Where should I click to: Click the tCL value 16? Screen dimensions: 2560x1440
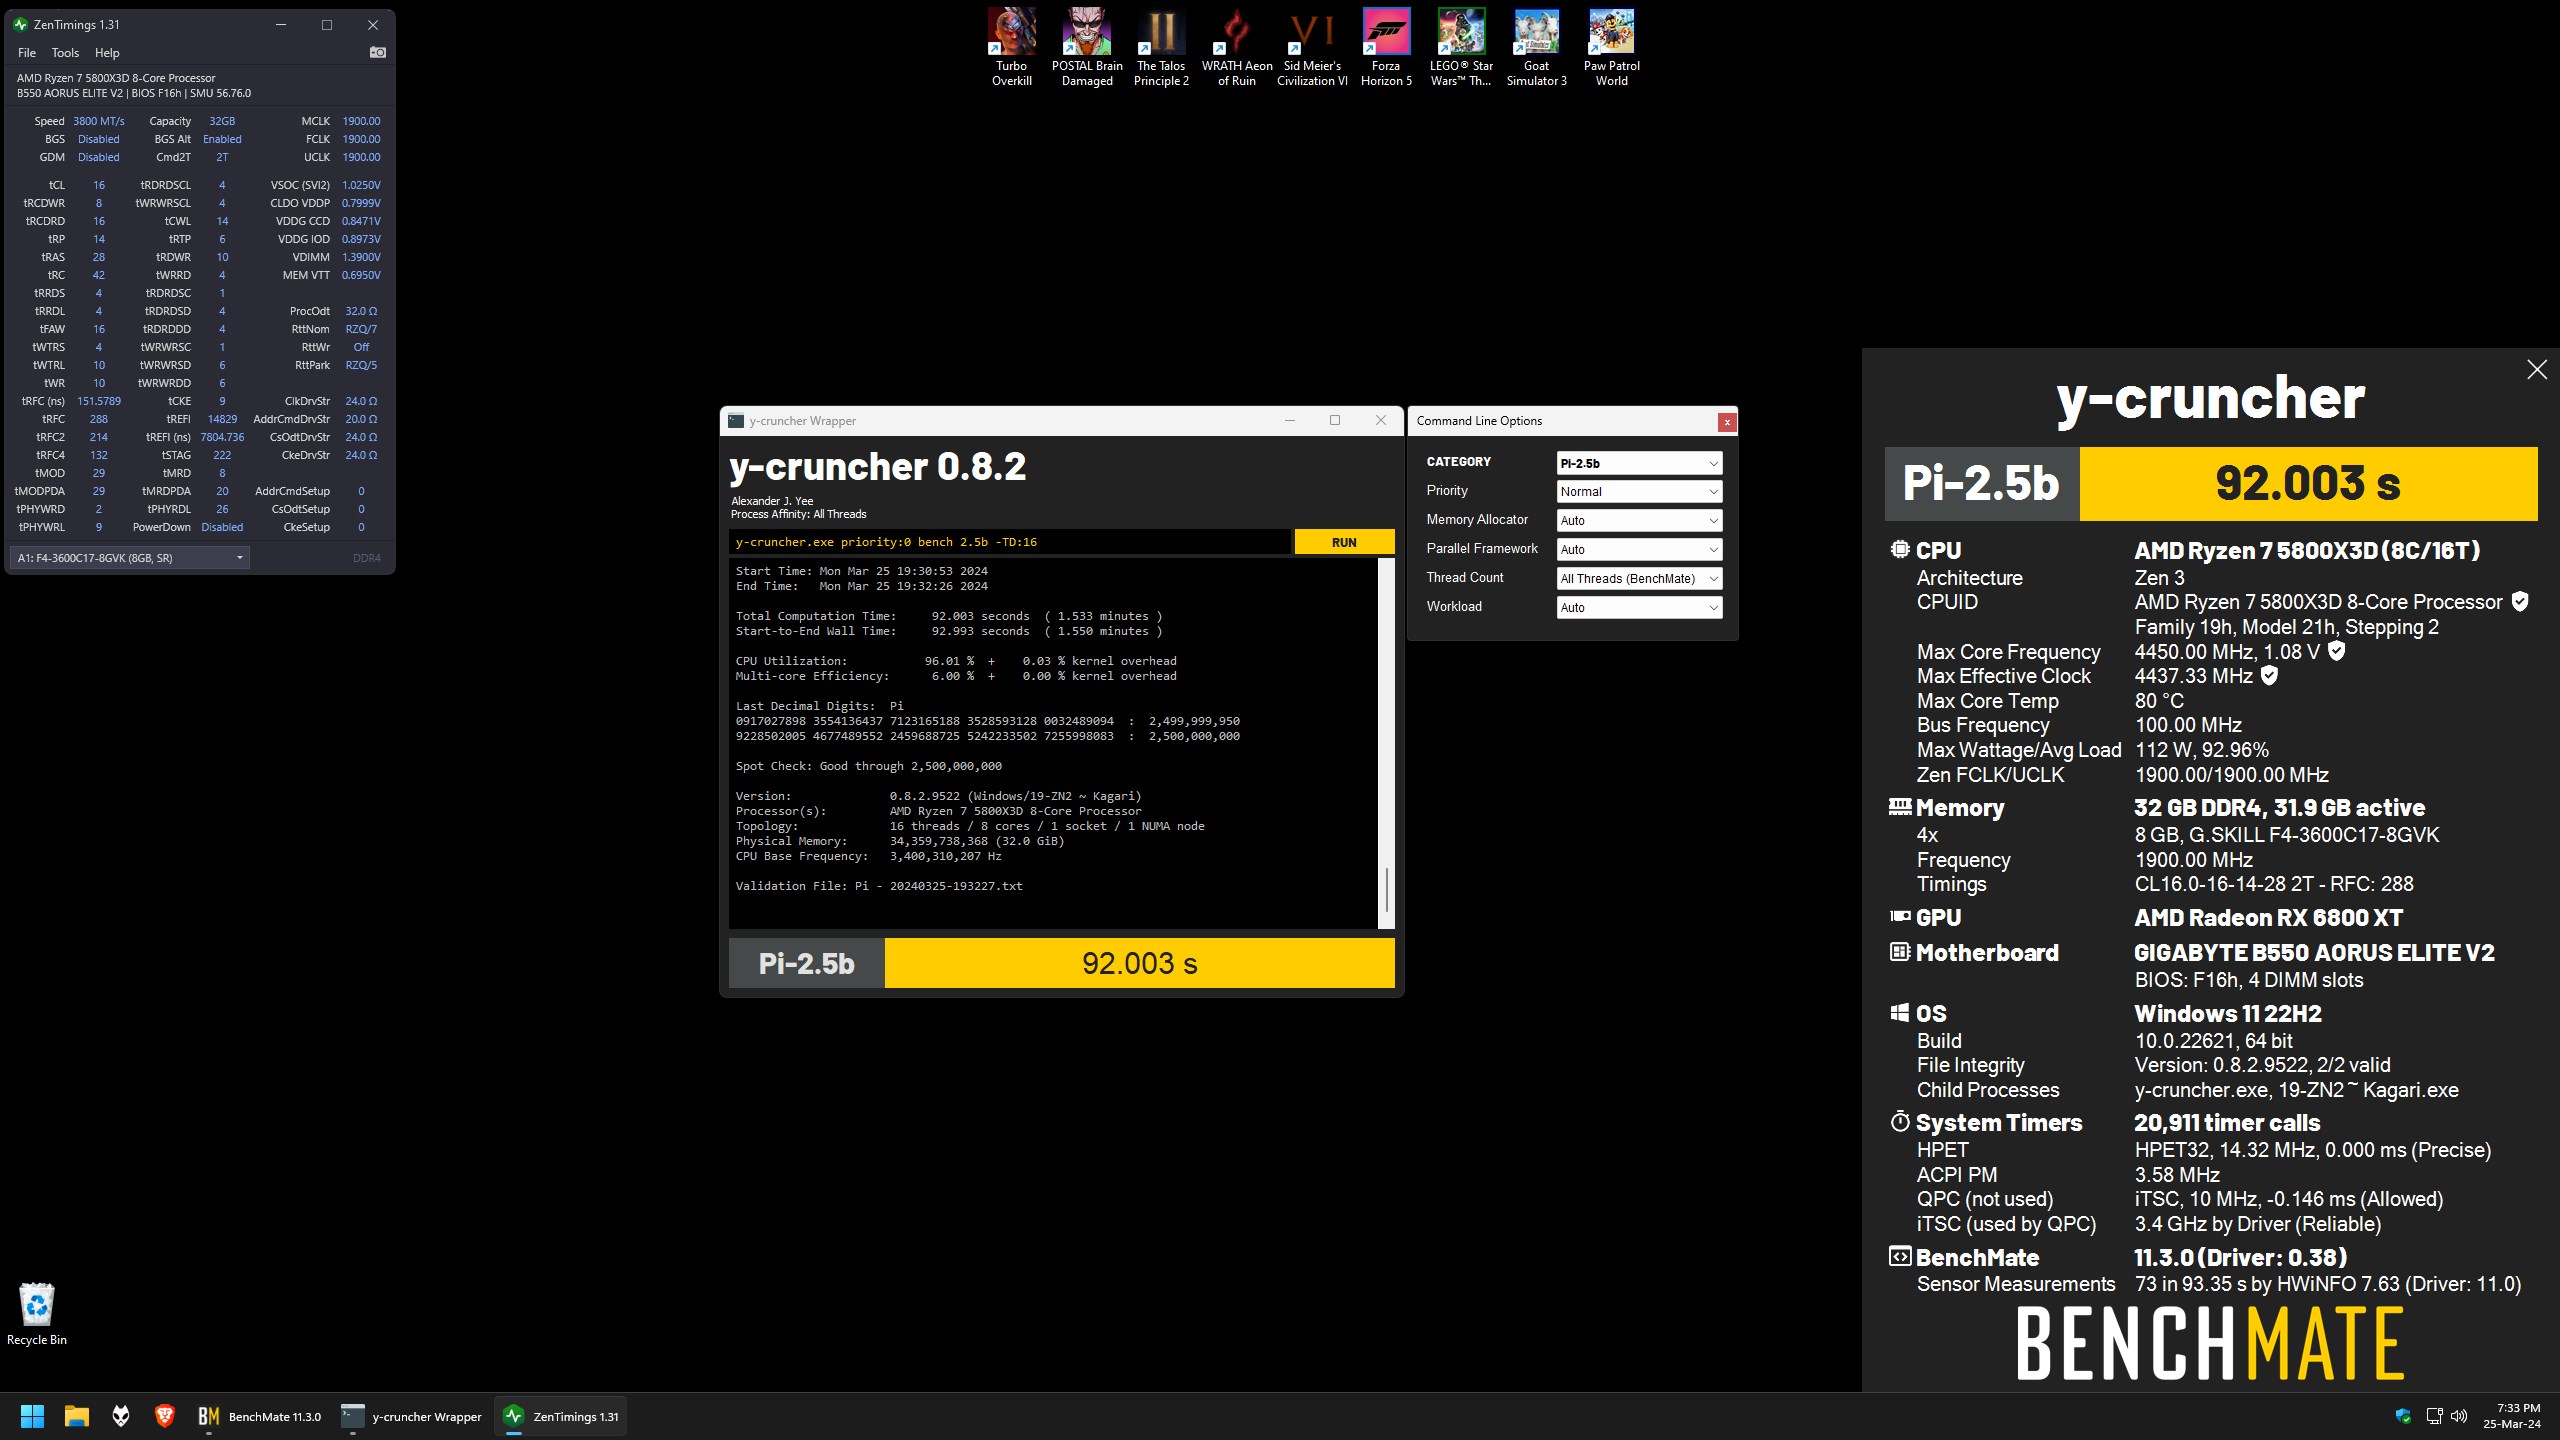coord(99,185)
